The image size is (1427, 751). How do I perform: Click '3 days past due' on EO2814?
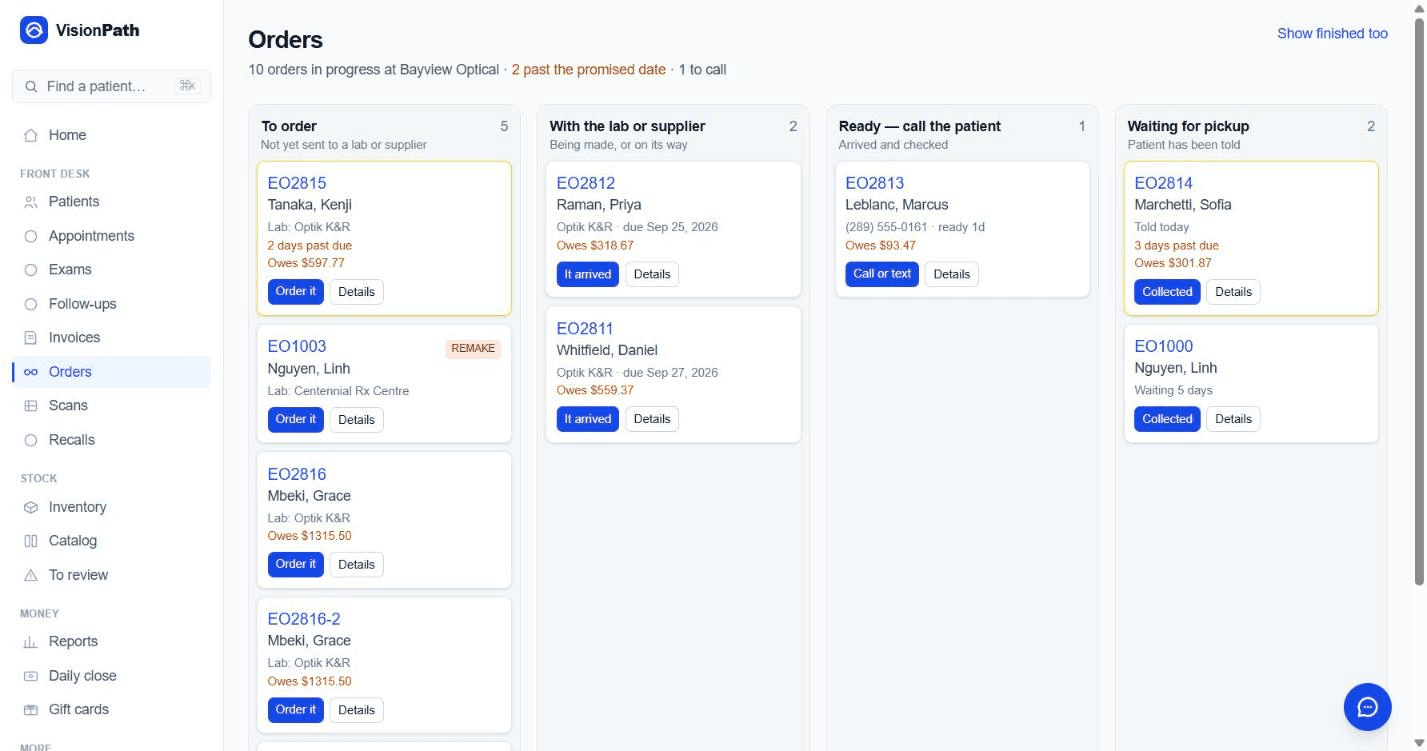(1177, 246)
